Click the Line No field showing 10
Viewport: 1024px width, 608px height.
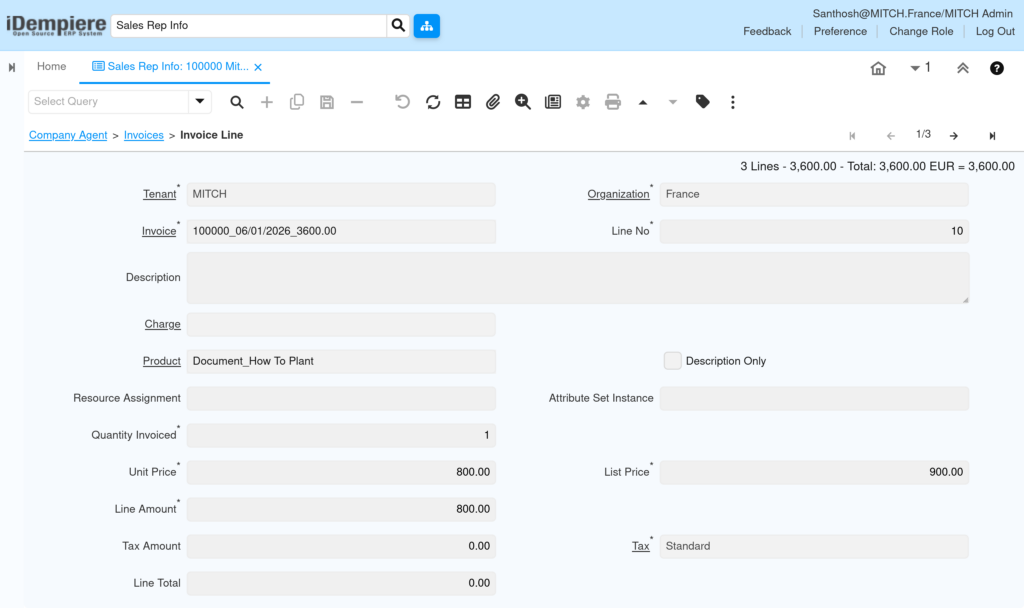point(814,231)
